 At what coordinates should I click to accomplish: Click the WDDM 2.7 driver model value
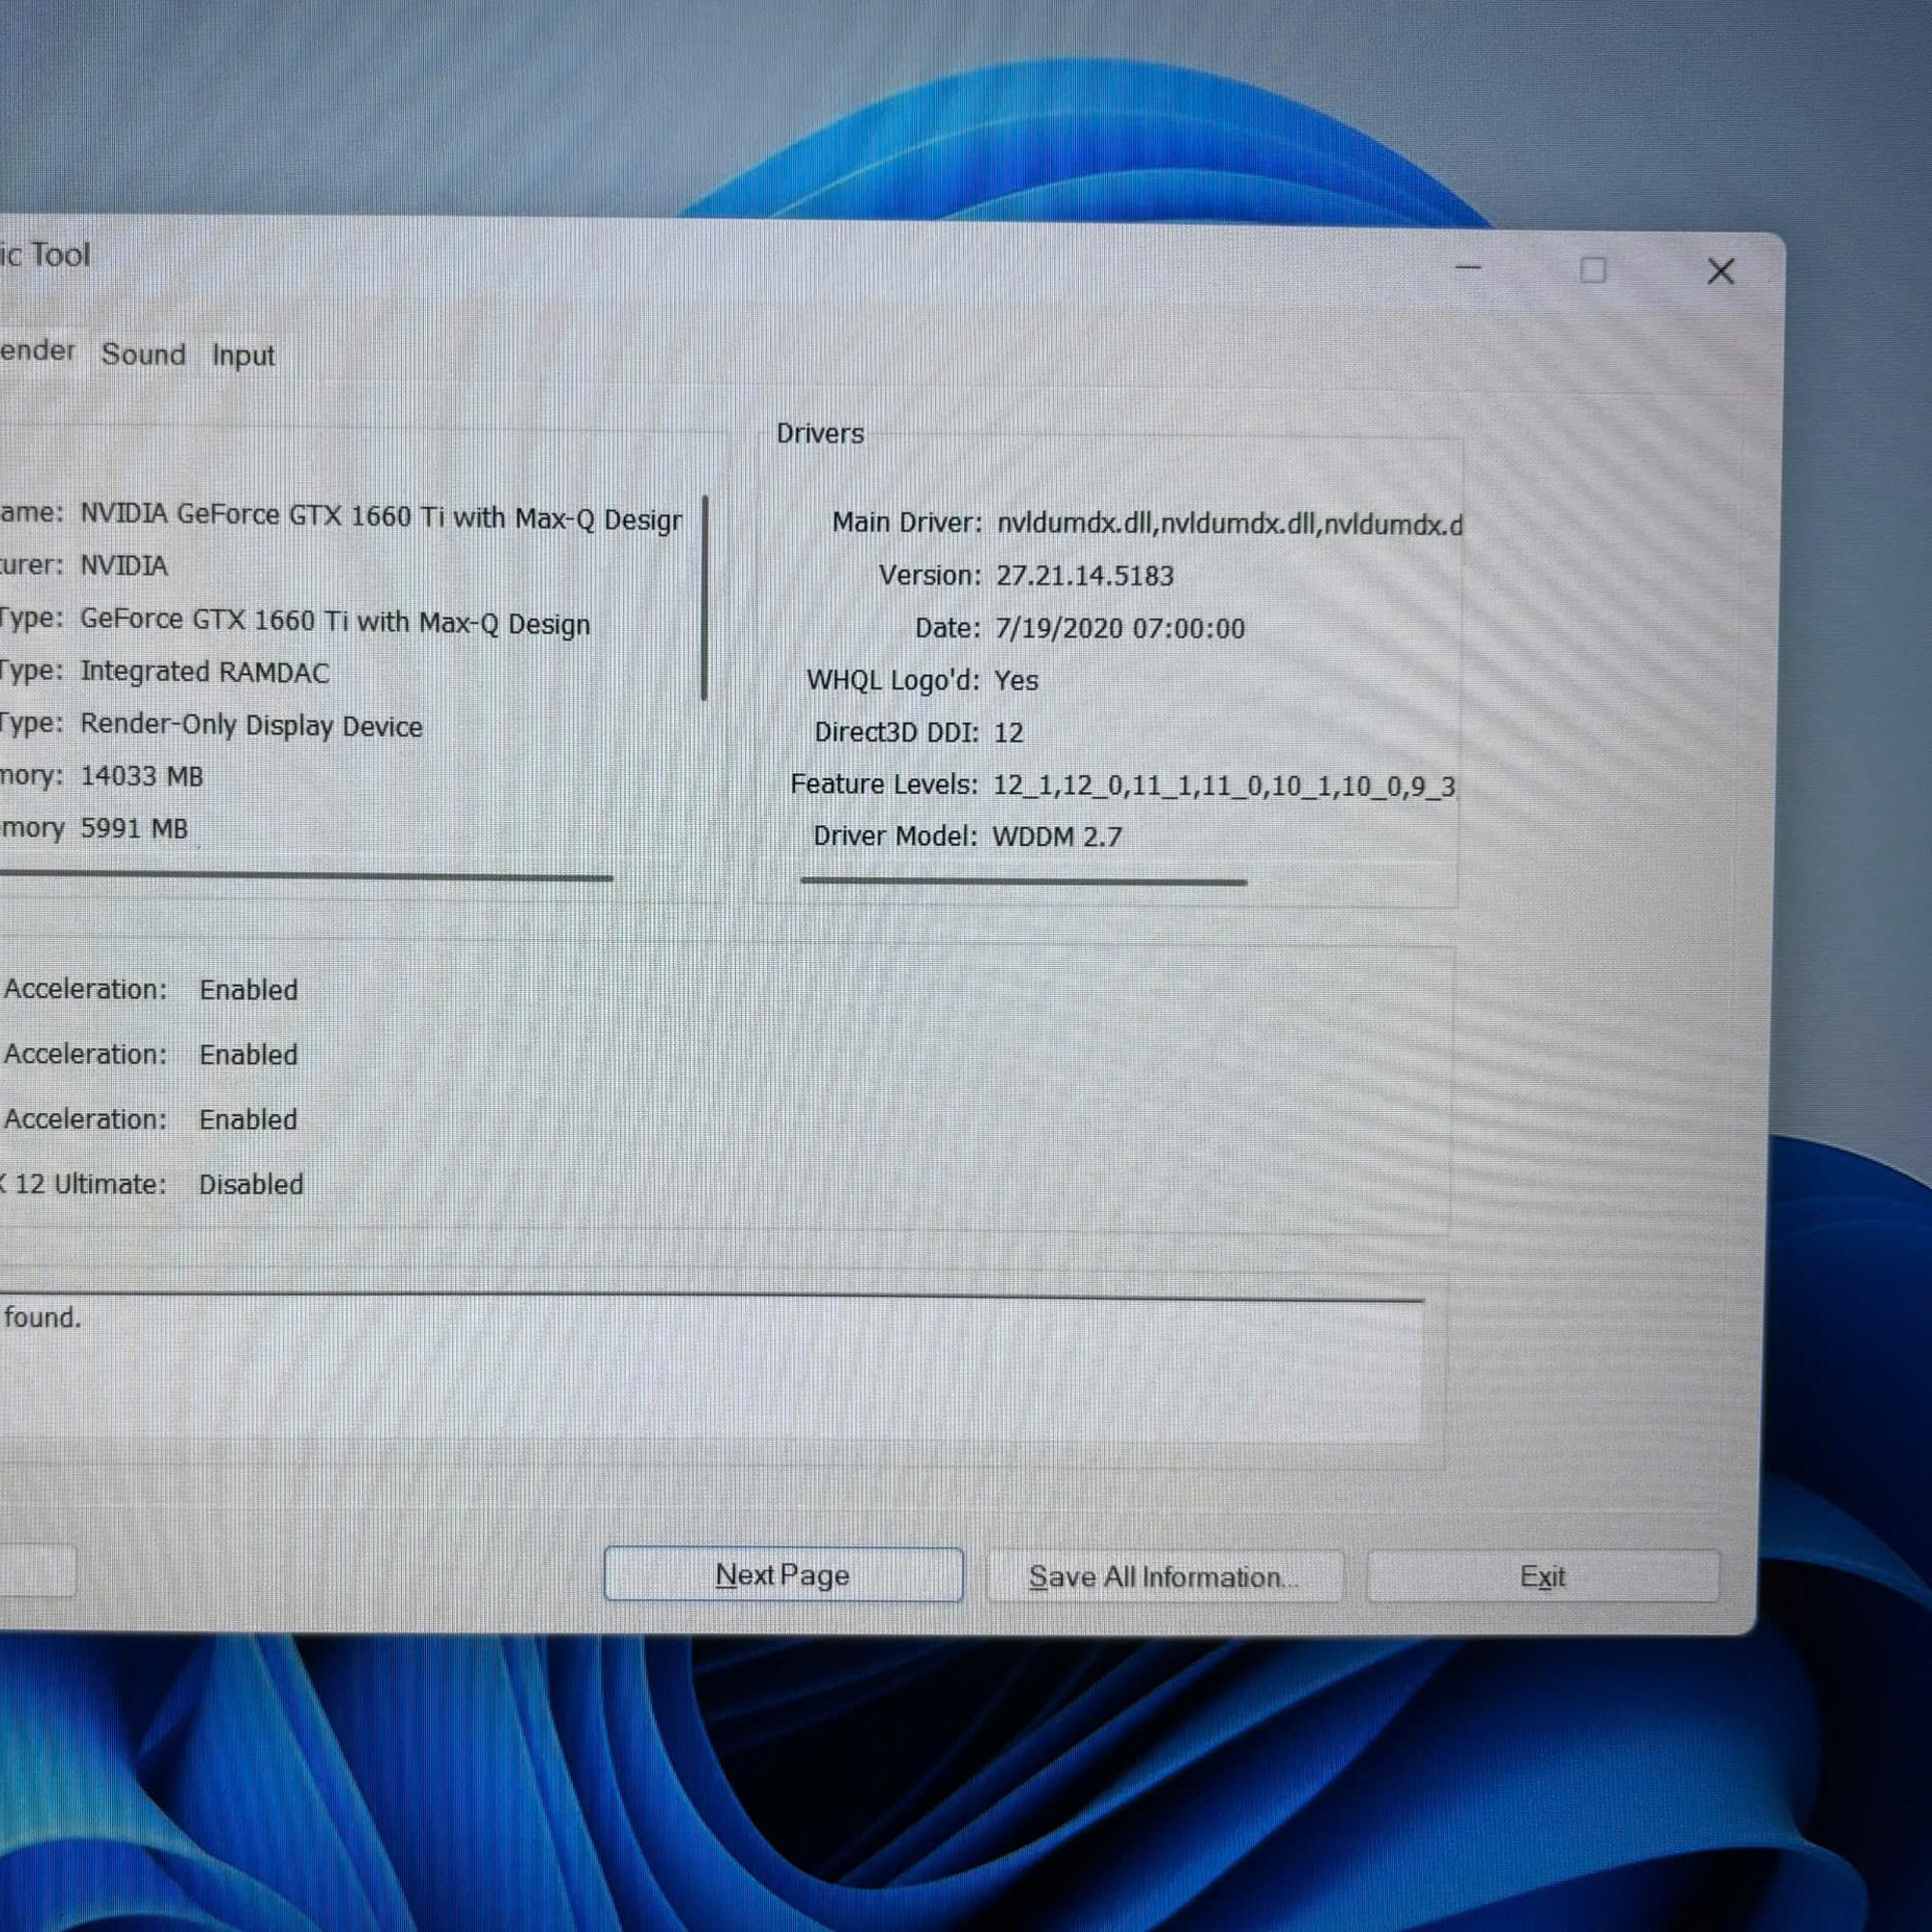(x=1057, y=836)
